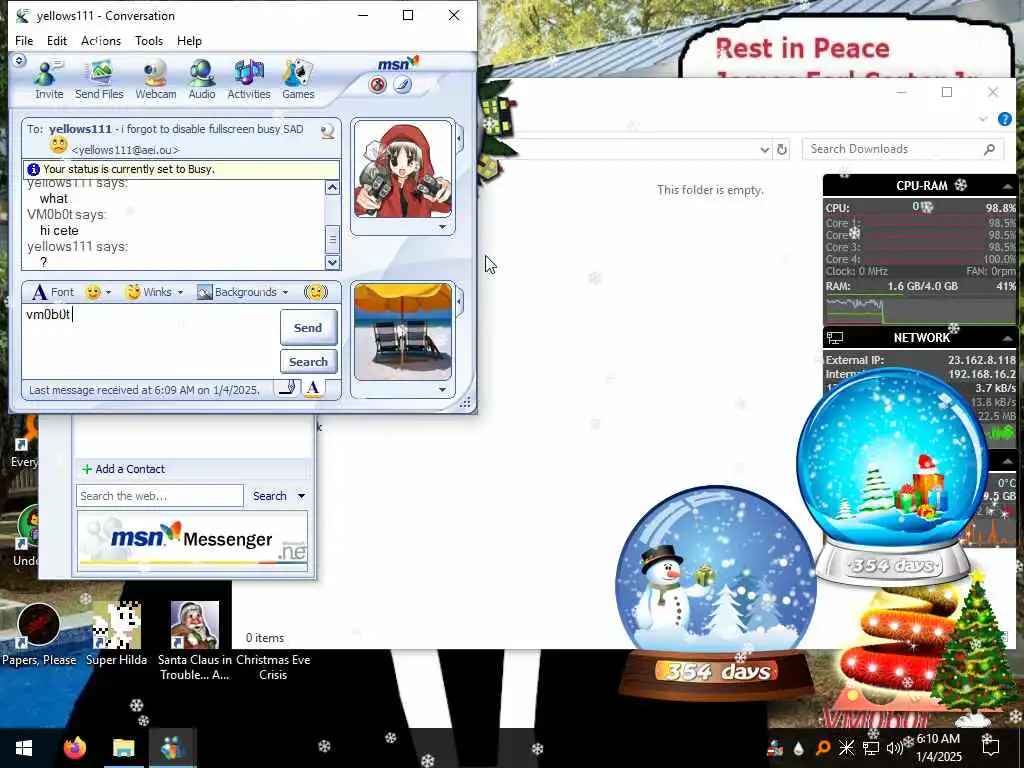Click the feather icon beside the block icon
This screenshot has height=768, width=1024.
[402, 85]
